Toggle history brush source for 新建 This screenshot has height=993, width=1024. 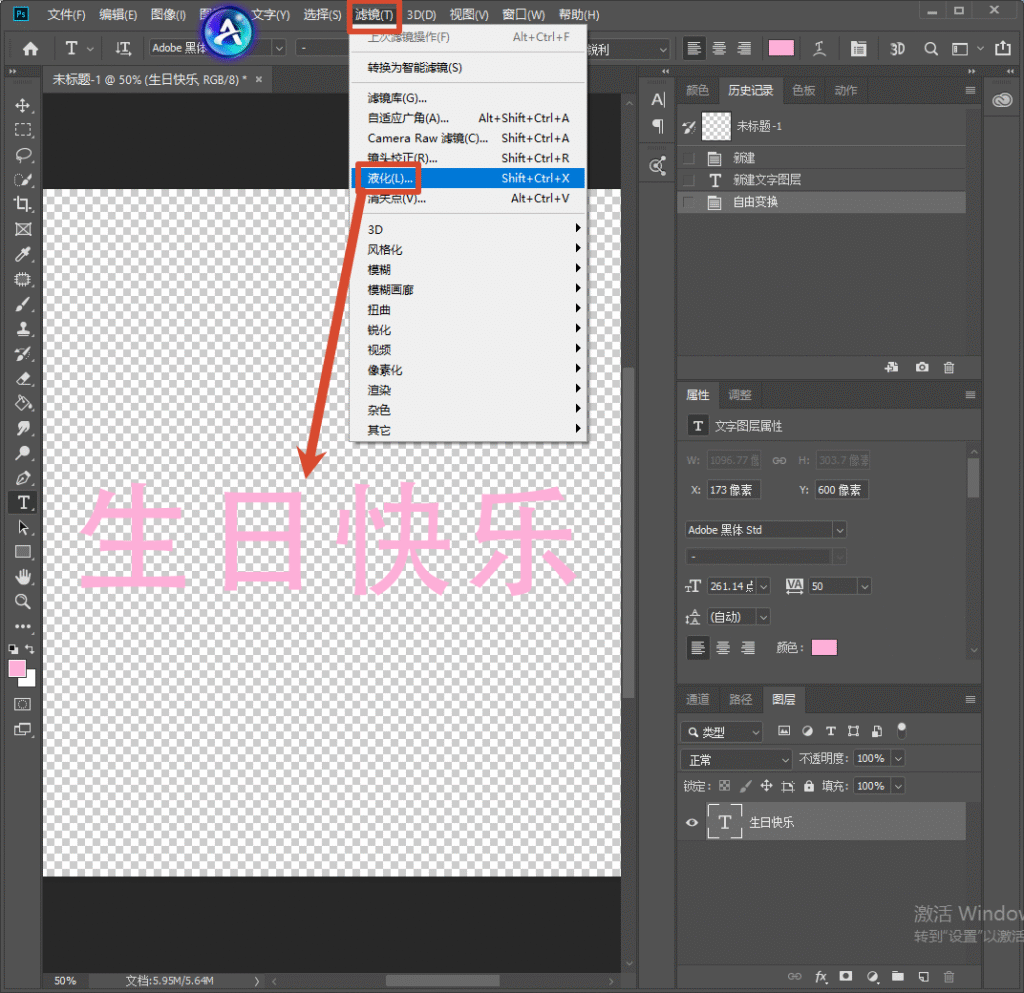tap(688, 158)
